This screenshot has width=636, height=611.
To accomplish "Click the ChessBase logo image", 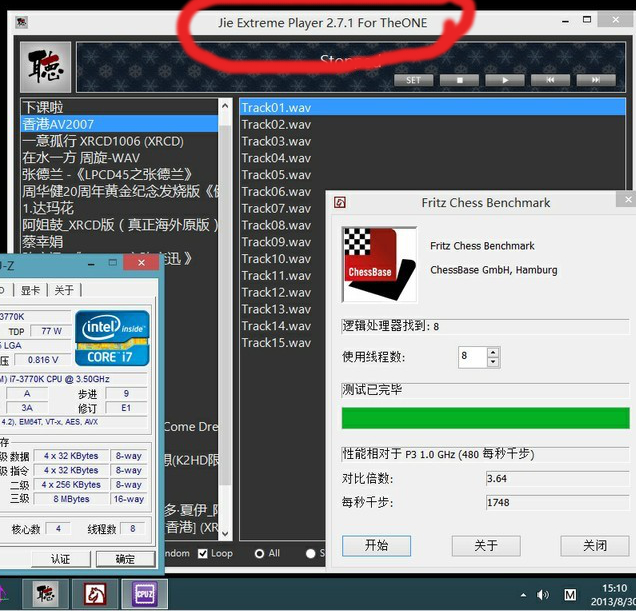I will coord(380,265).
